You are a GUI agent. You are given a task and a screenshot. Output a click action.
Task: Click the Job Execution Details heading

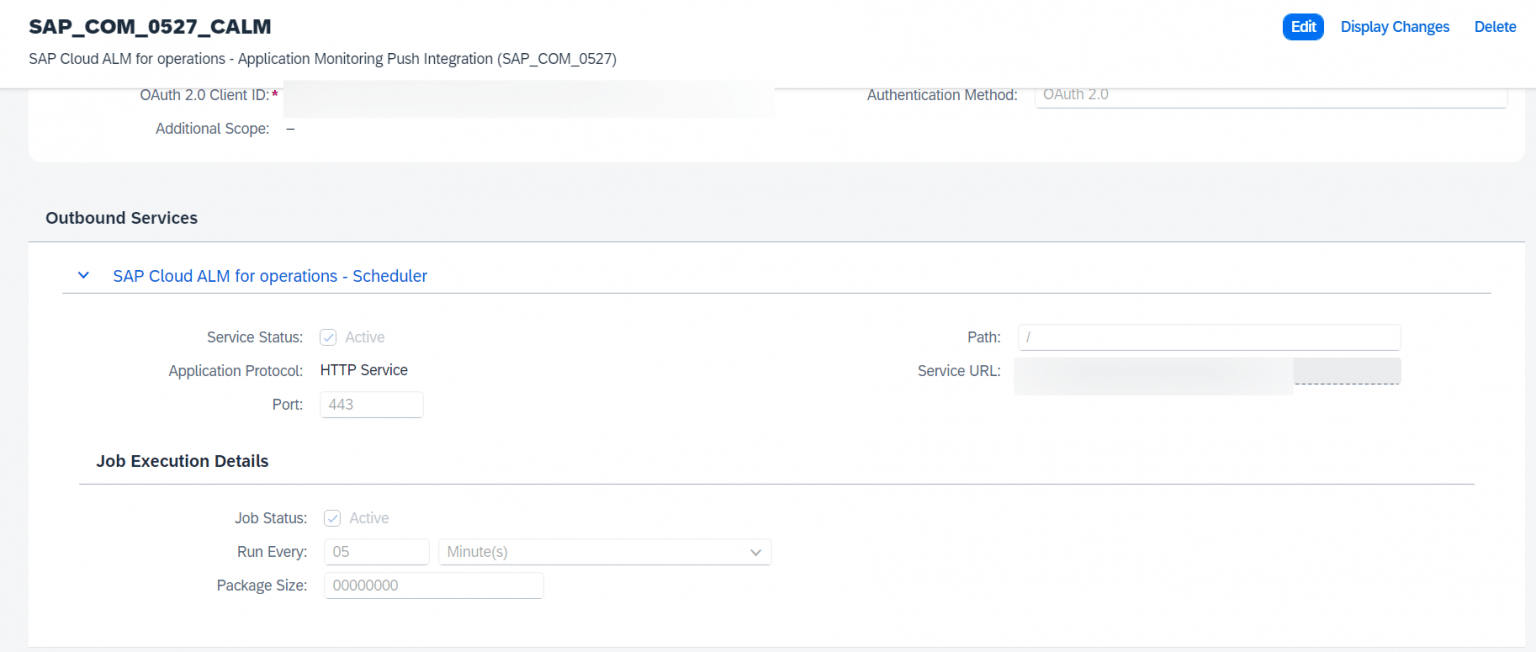tap(182, 461)
